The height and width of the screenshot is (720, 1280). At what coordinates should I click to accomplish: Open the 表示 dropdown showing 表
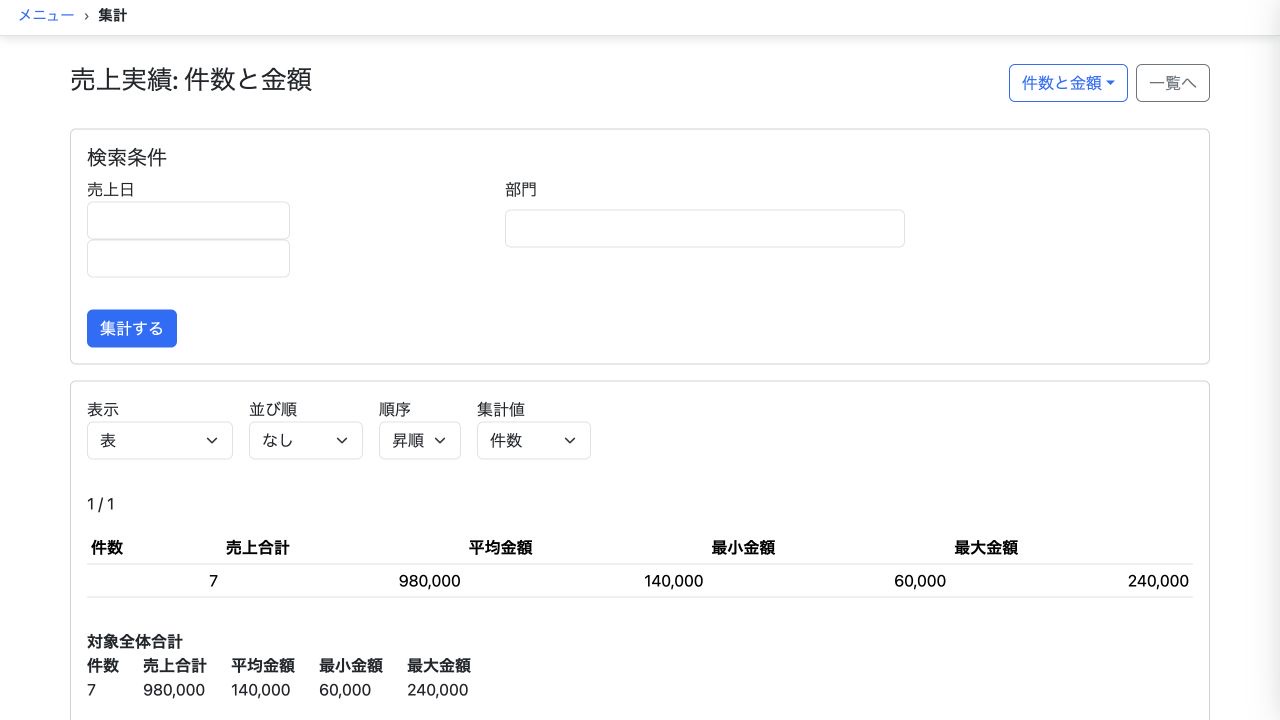160,440
